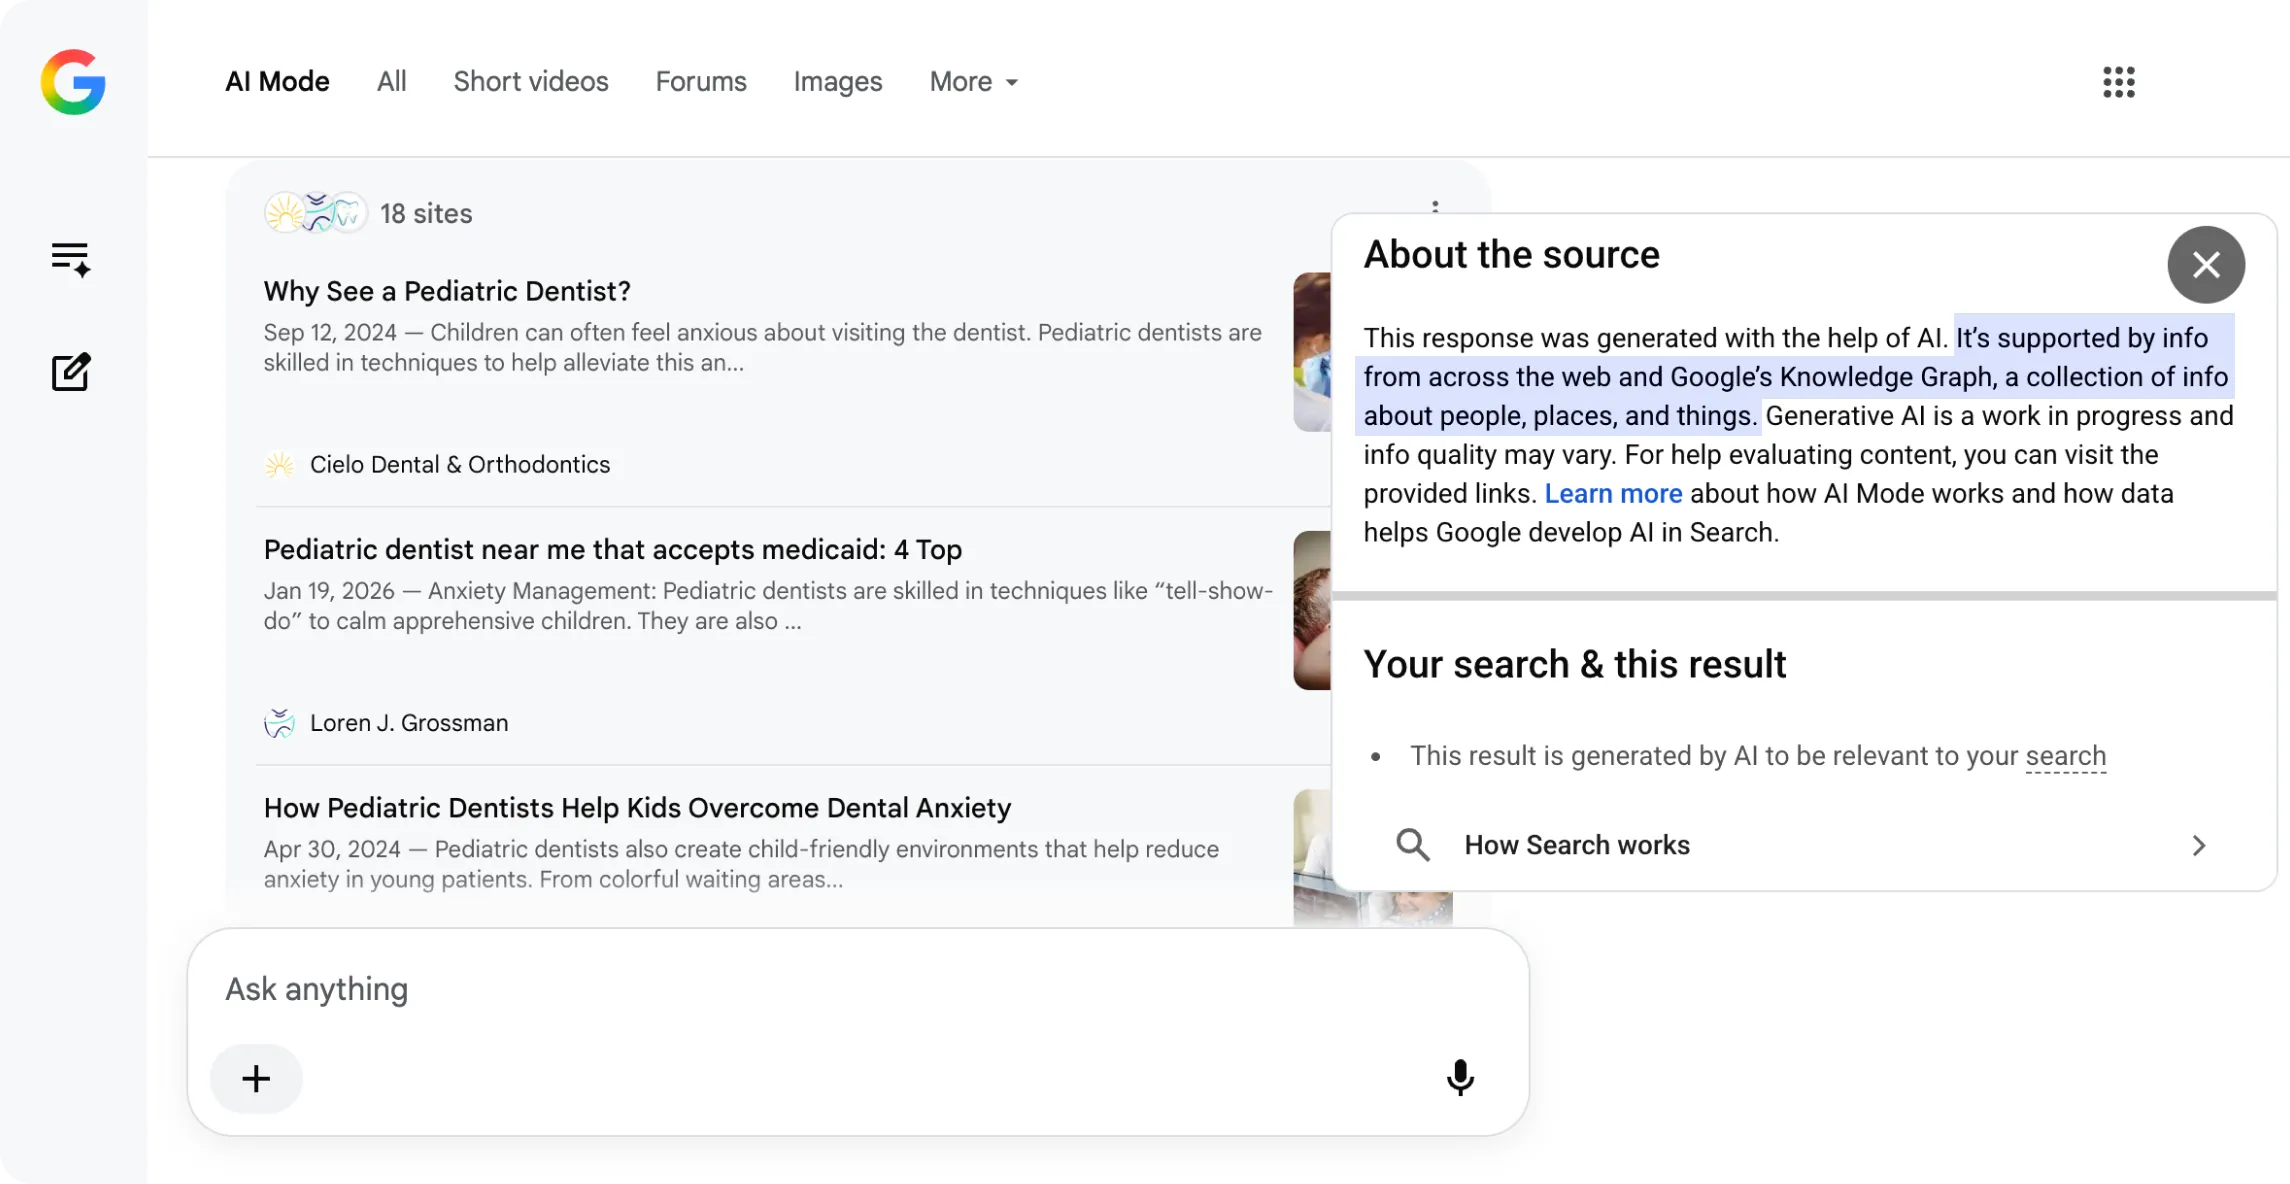
Task: Click the Google logo
Action: click(x=73, y=82)
